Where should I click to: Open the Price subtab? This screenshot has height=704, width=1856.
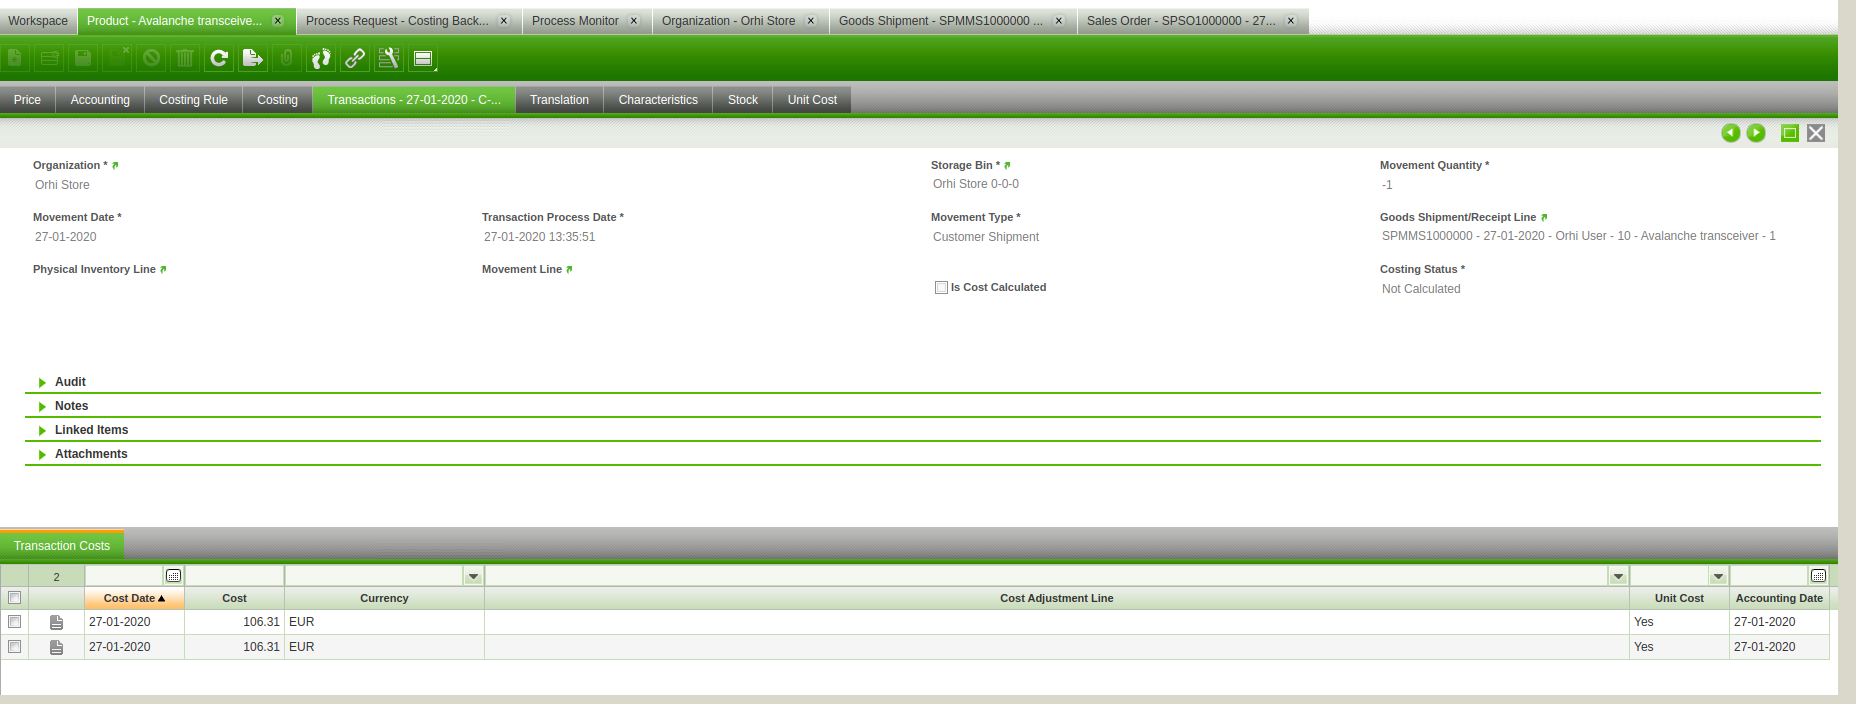click(x=28, y=100)
